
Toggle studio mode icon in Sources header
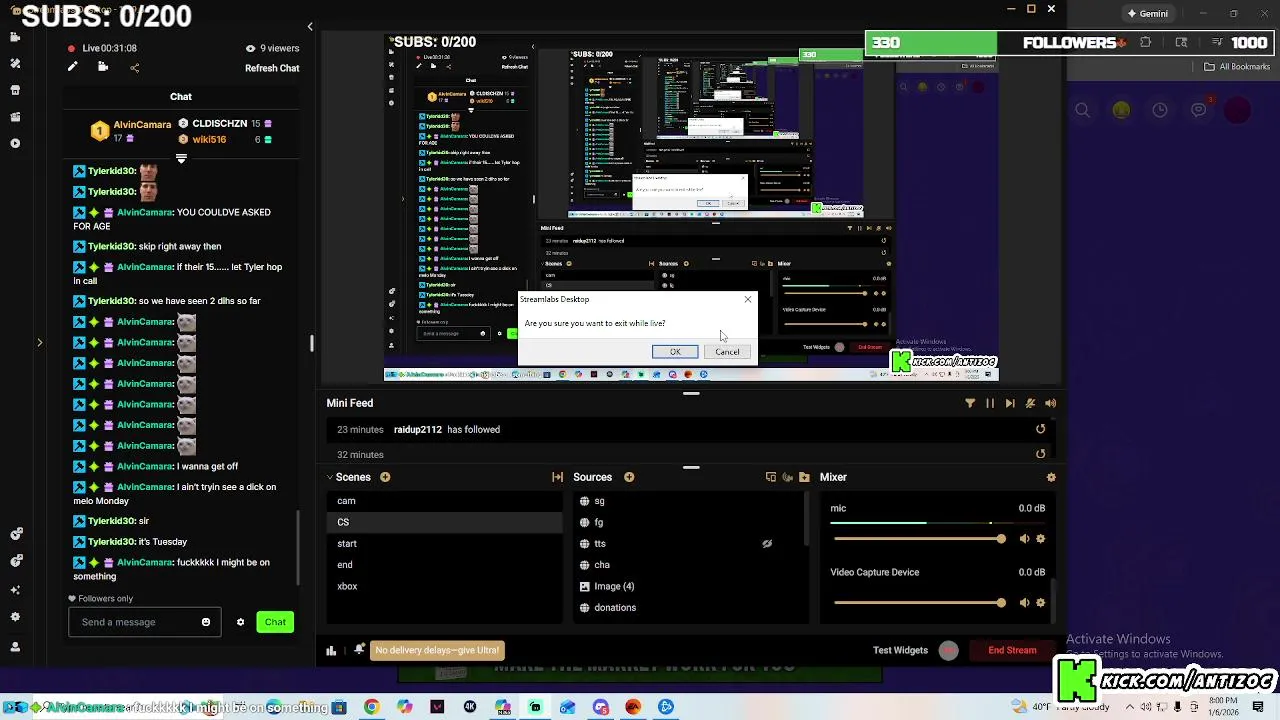771,477
